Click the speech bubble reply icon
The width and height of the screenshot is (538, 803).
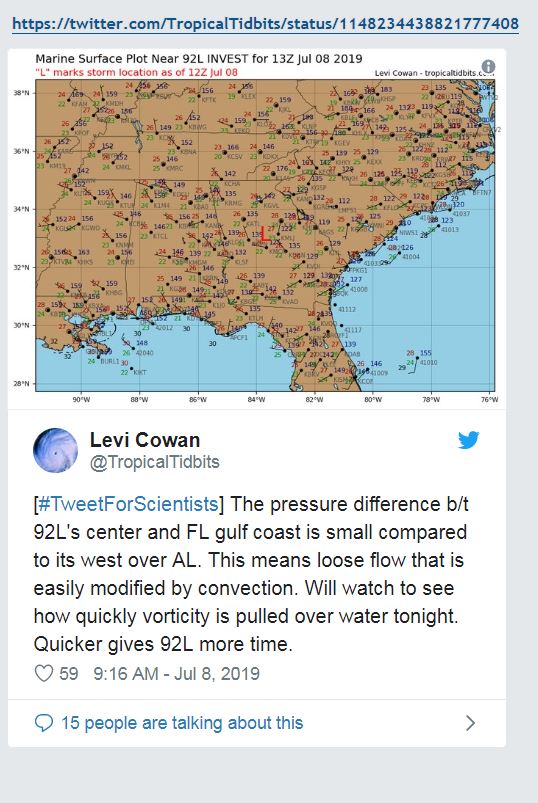coord(44,723)
